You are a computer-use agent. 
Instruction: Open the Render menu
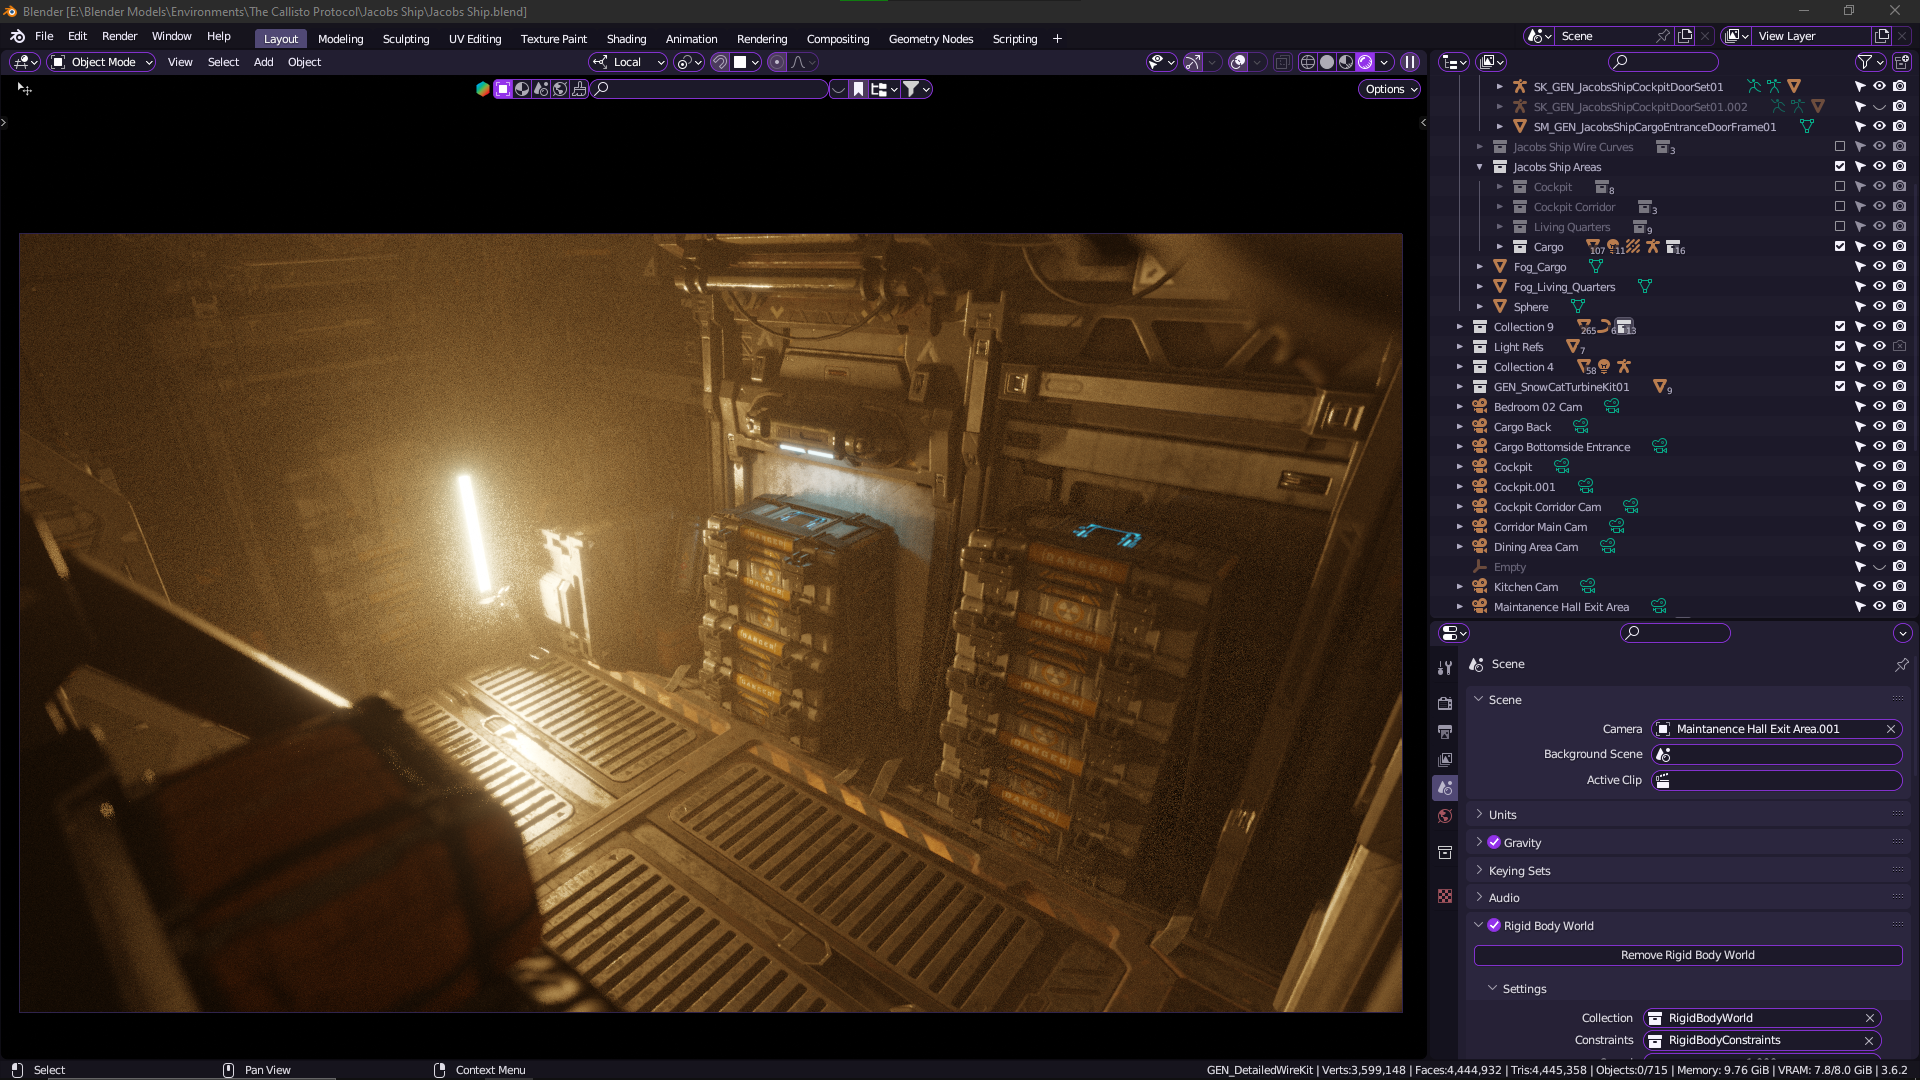[x=119, y=36]
